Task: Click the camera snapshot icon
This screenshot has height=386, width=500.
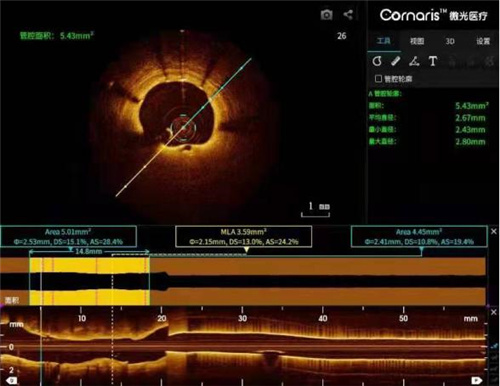Action: pos(326,15)
